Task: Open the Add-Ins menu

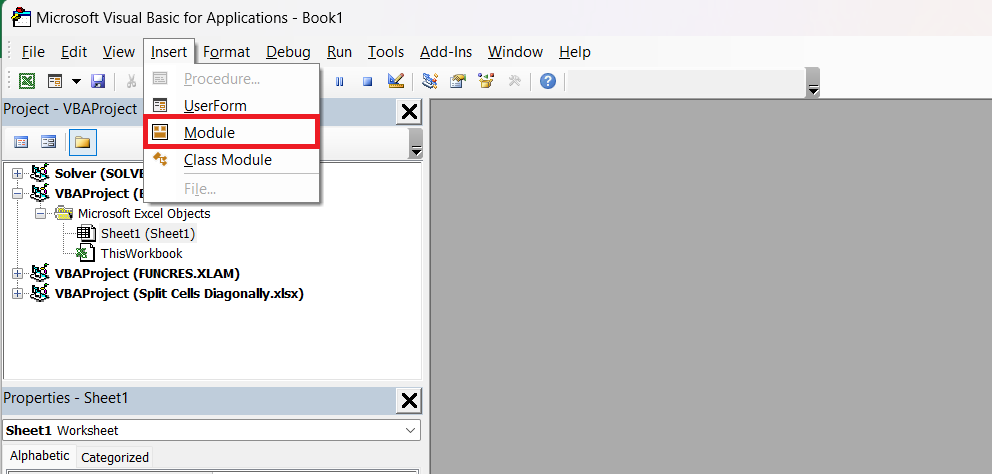Action: pyautogui.click(x=446, y=52)
